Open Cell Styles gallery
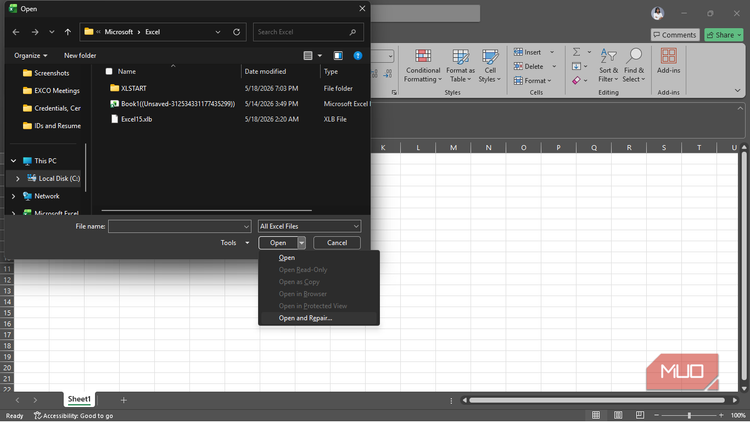 click(x=490, y=66)
